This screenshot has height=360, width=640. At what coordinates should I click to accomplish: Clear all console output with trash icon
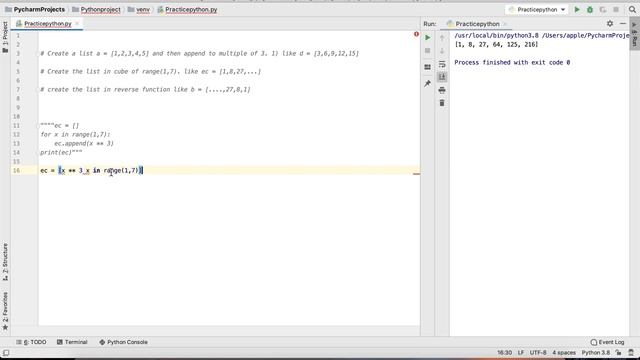(x=442, y=103)
